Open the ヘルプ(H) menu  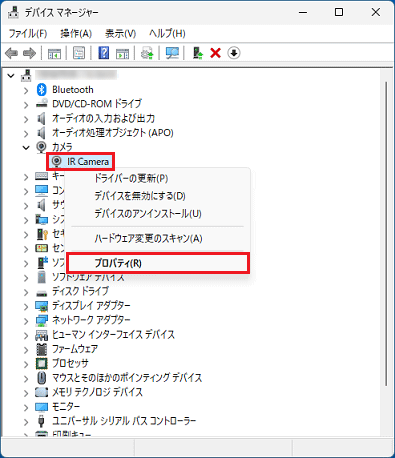tap(167, 34)
